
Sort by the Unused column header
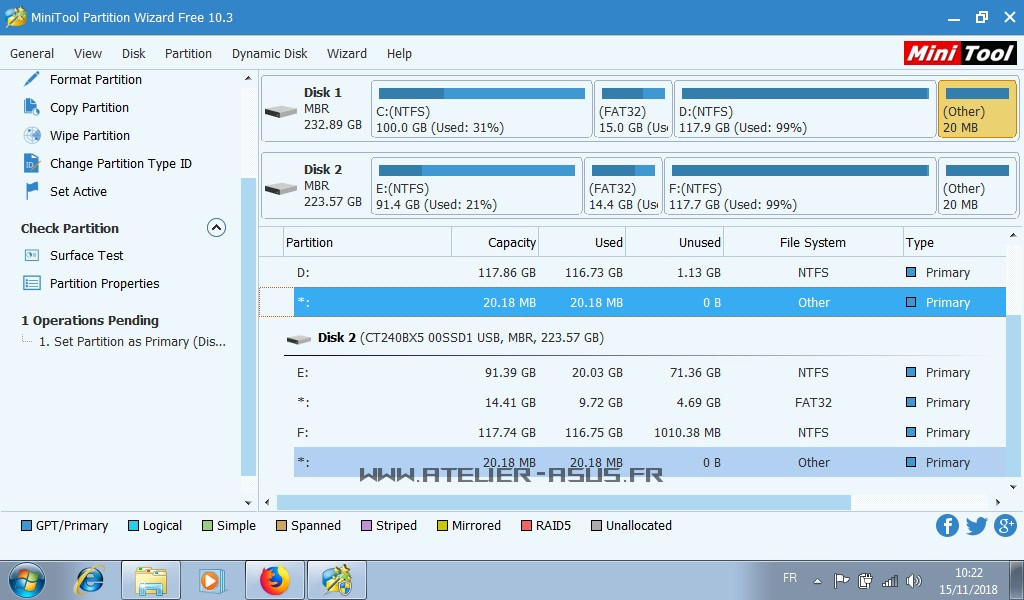(674, 242)
